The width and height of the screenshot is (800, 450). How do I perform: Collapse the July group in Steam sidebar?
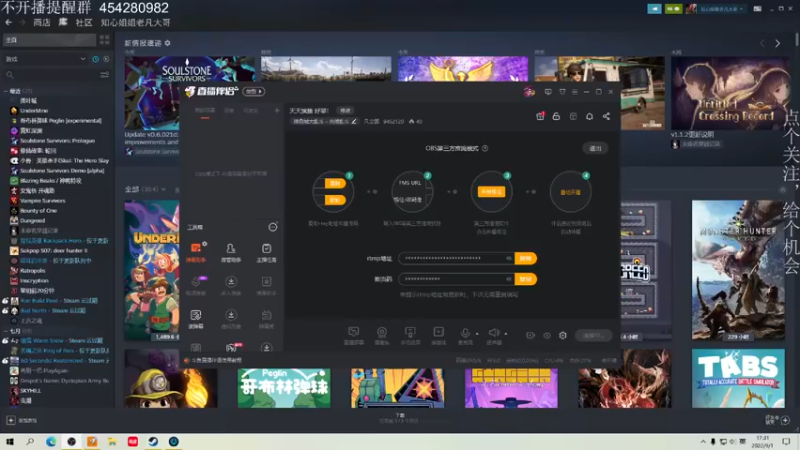click(x=6, y=331)
